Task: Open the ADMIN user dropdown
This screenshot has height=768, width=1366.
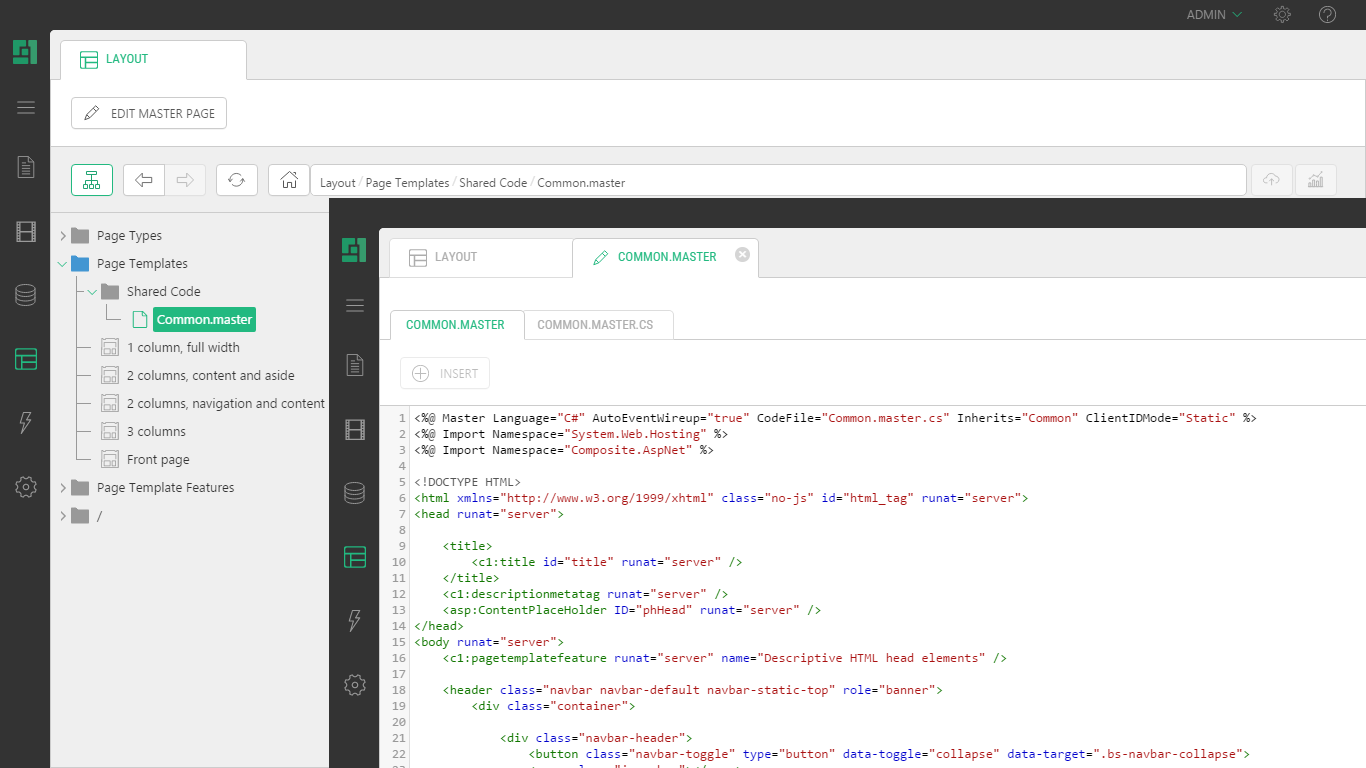Action: (x=1213, y=15)
